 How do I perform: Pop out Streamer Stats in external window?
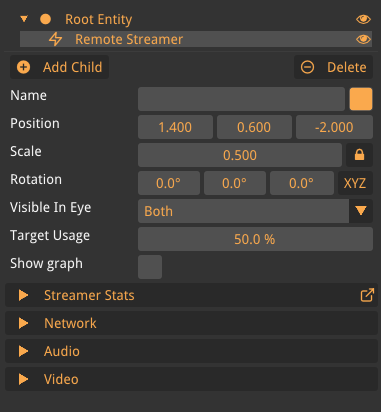(367, 295)
